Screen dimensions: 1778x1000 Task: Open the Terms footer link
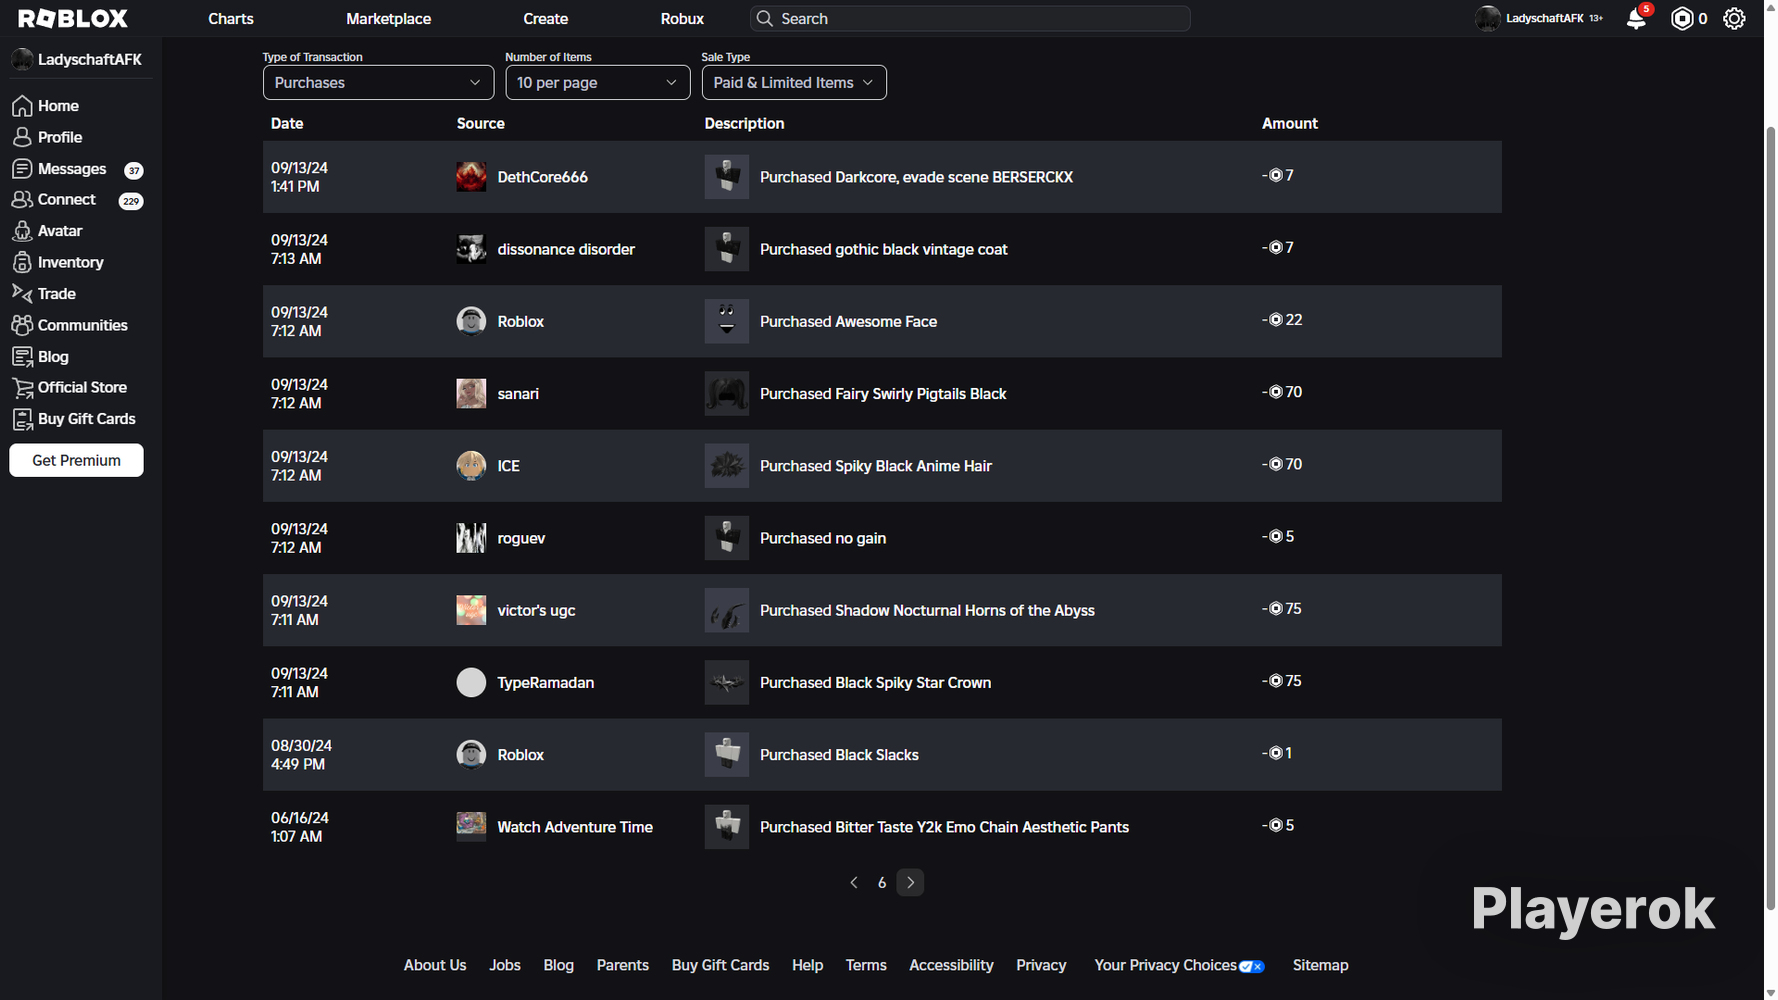866,965
